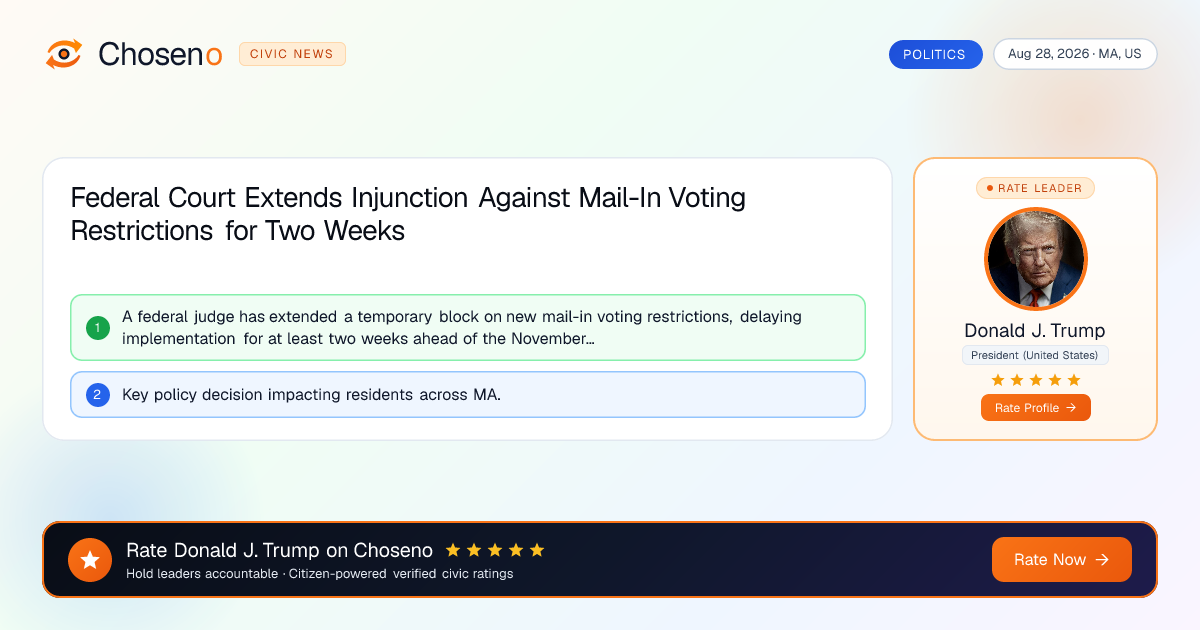Click the arrow icon on Rate Now button
1200x630 pixels.
click(1103, 560)
